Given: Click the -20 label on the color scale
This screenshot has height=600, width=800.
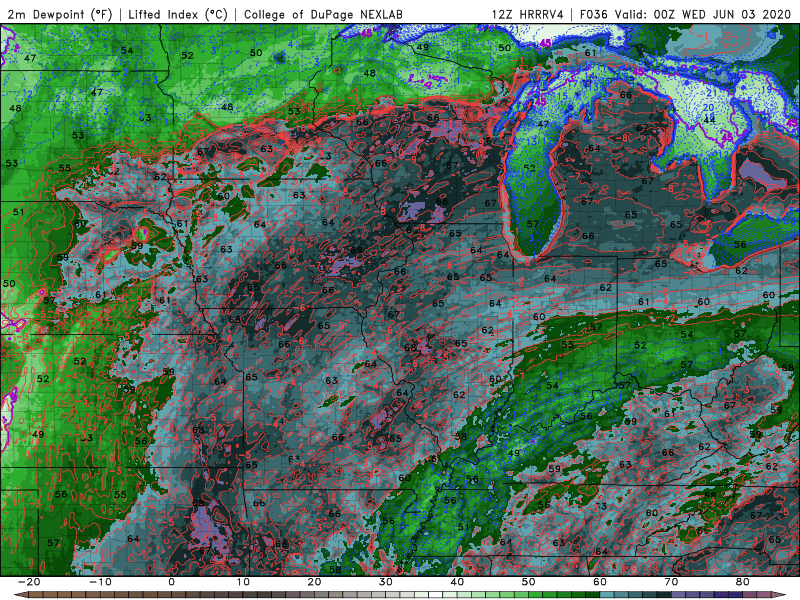Looking at the screenshot, I should [29, 582].
